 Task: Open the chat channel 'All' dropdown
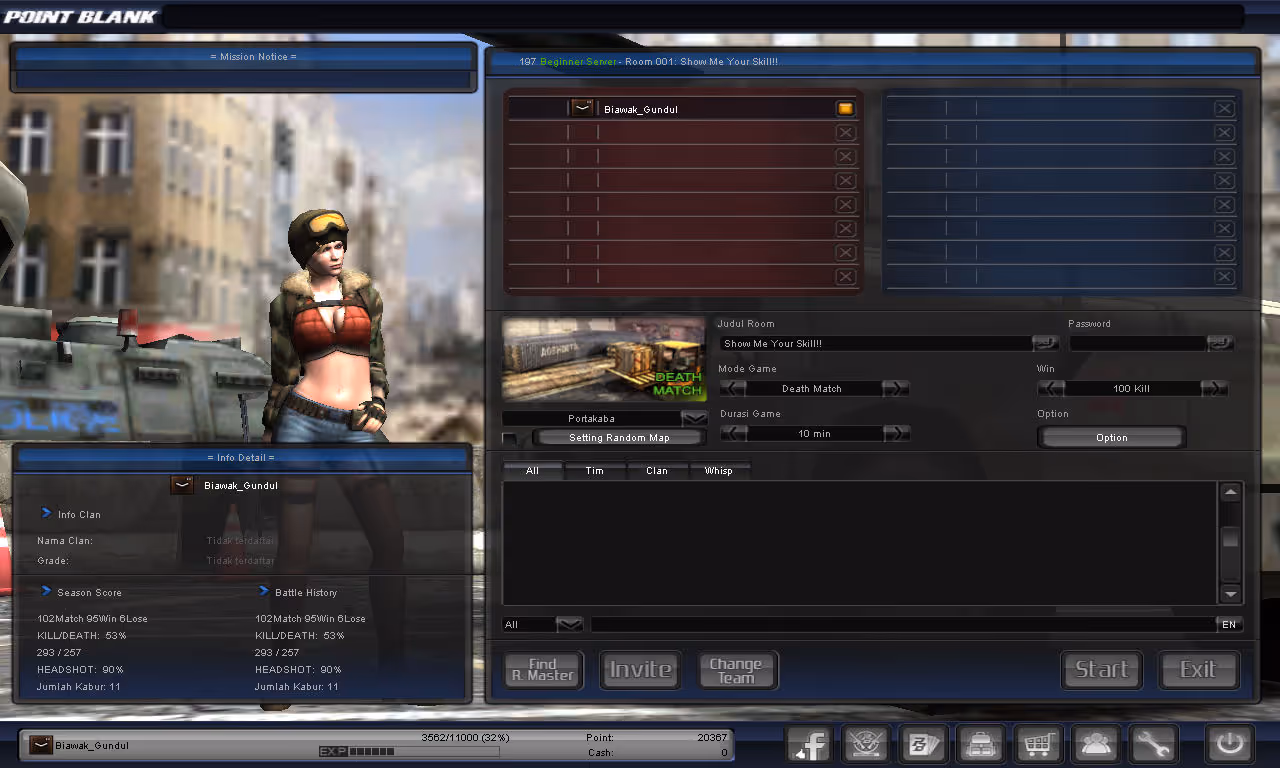pos(569,624)
